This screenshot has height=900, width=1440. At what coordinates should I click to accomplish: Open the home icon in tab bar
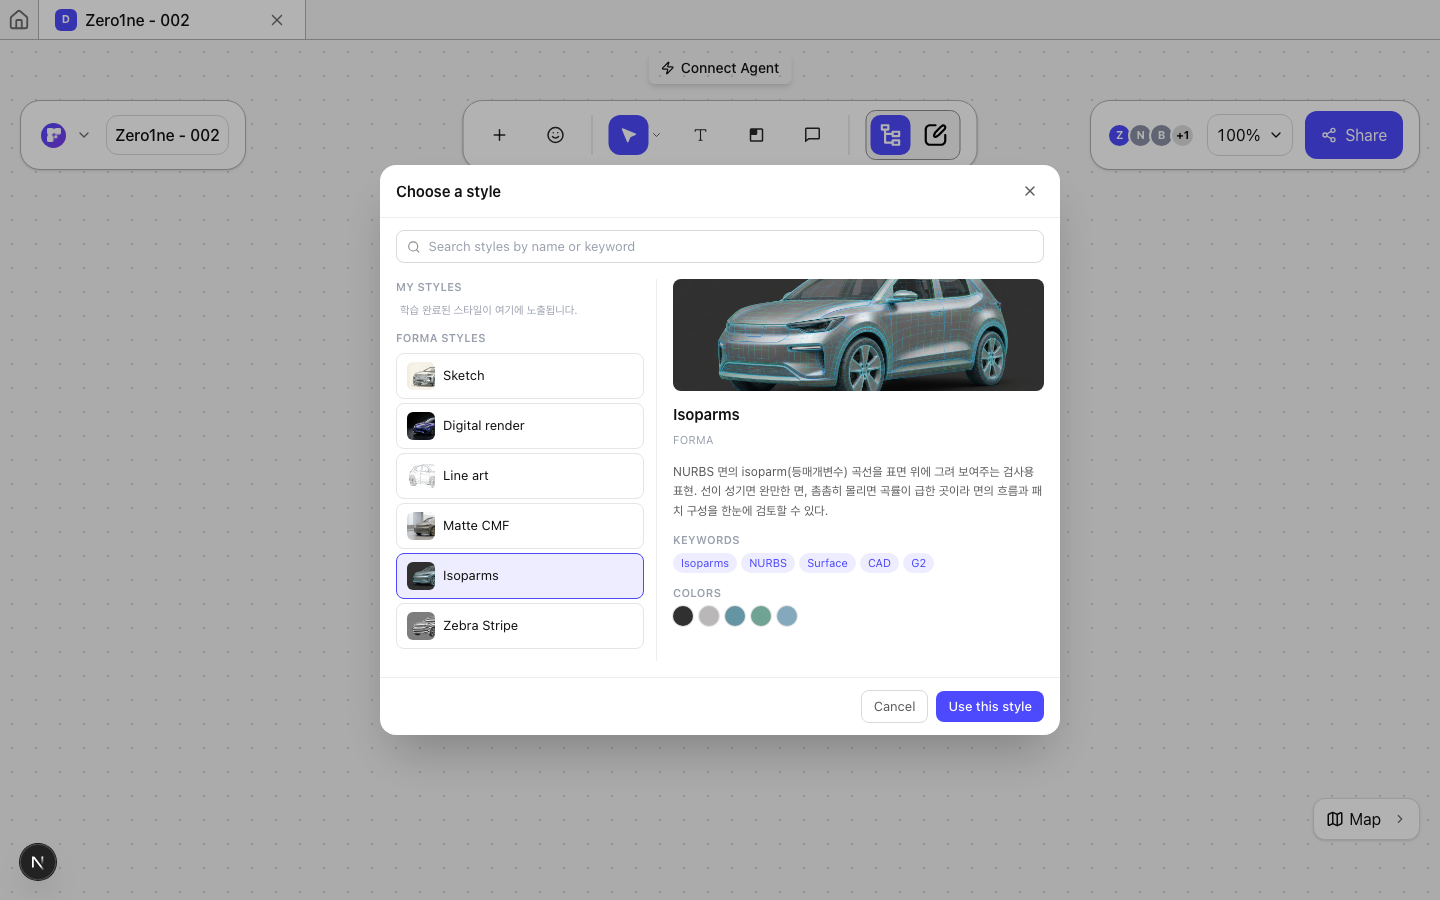[x=19, y=20]
